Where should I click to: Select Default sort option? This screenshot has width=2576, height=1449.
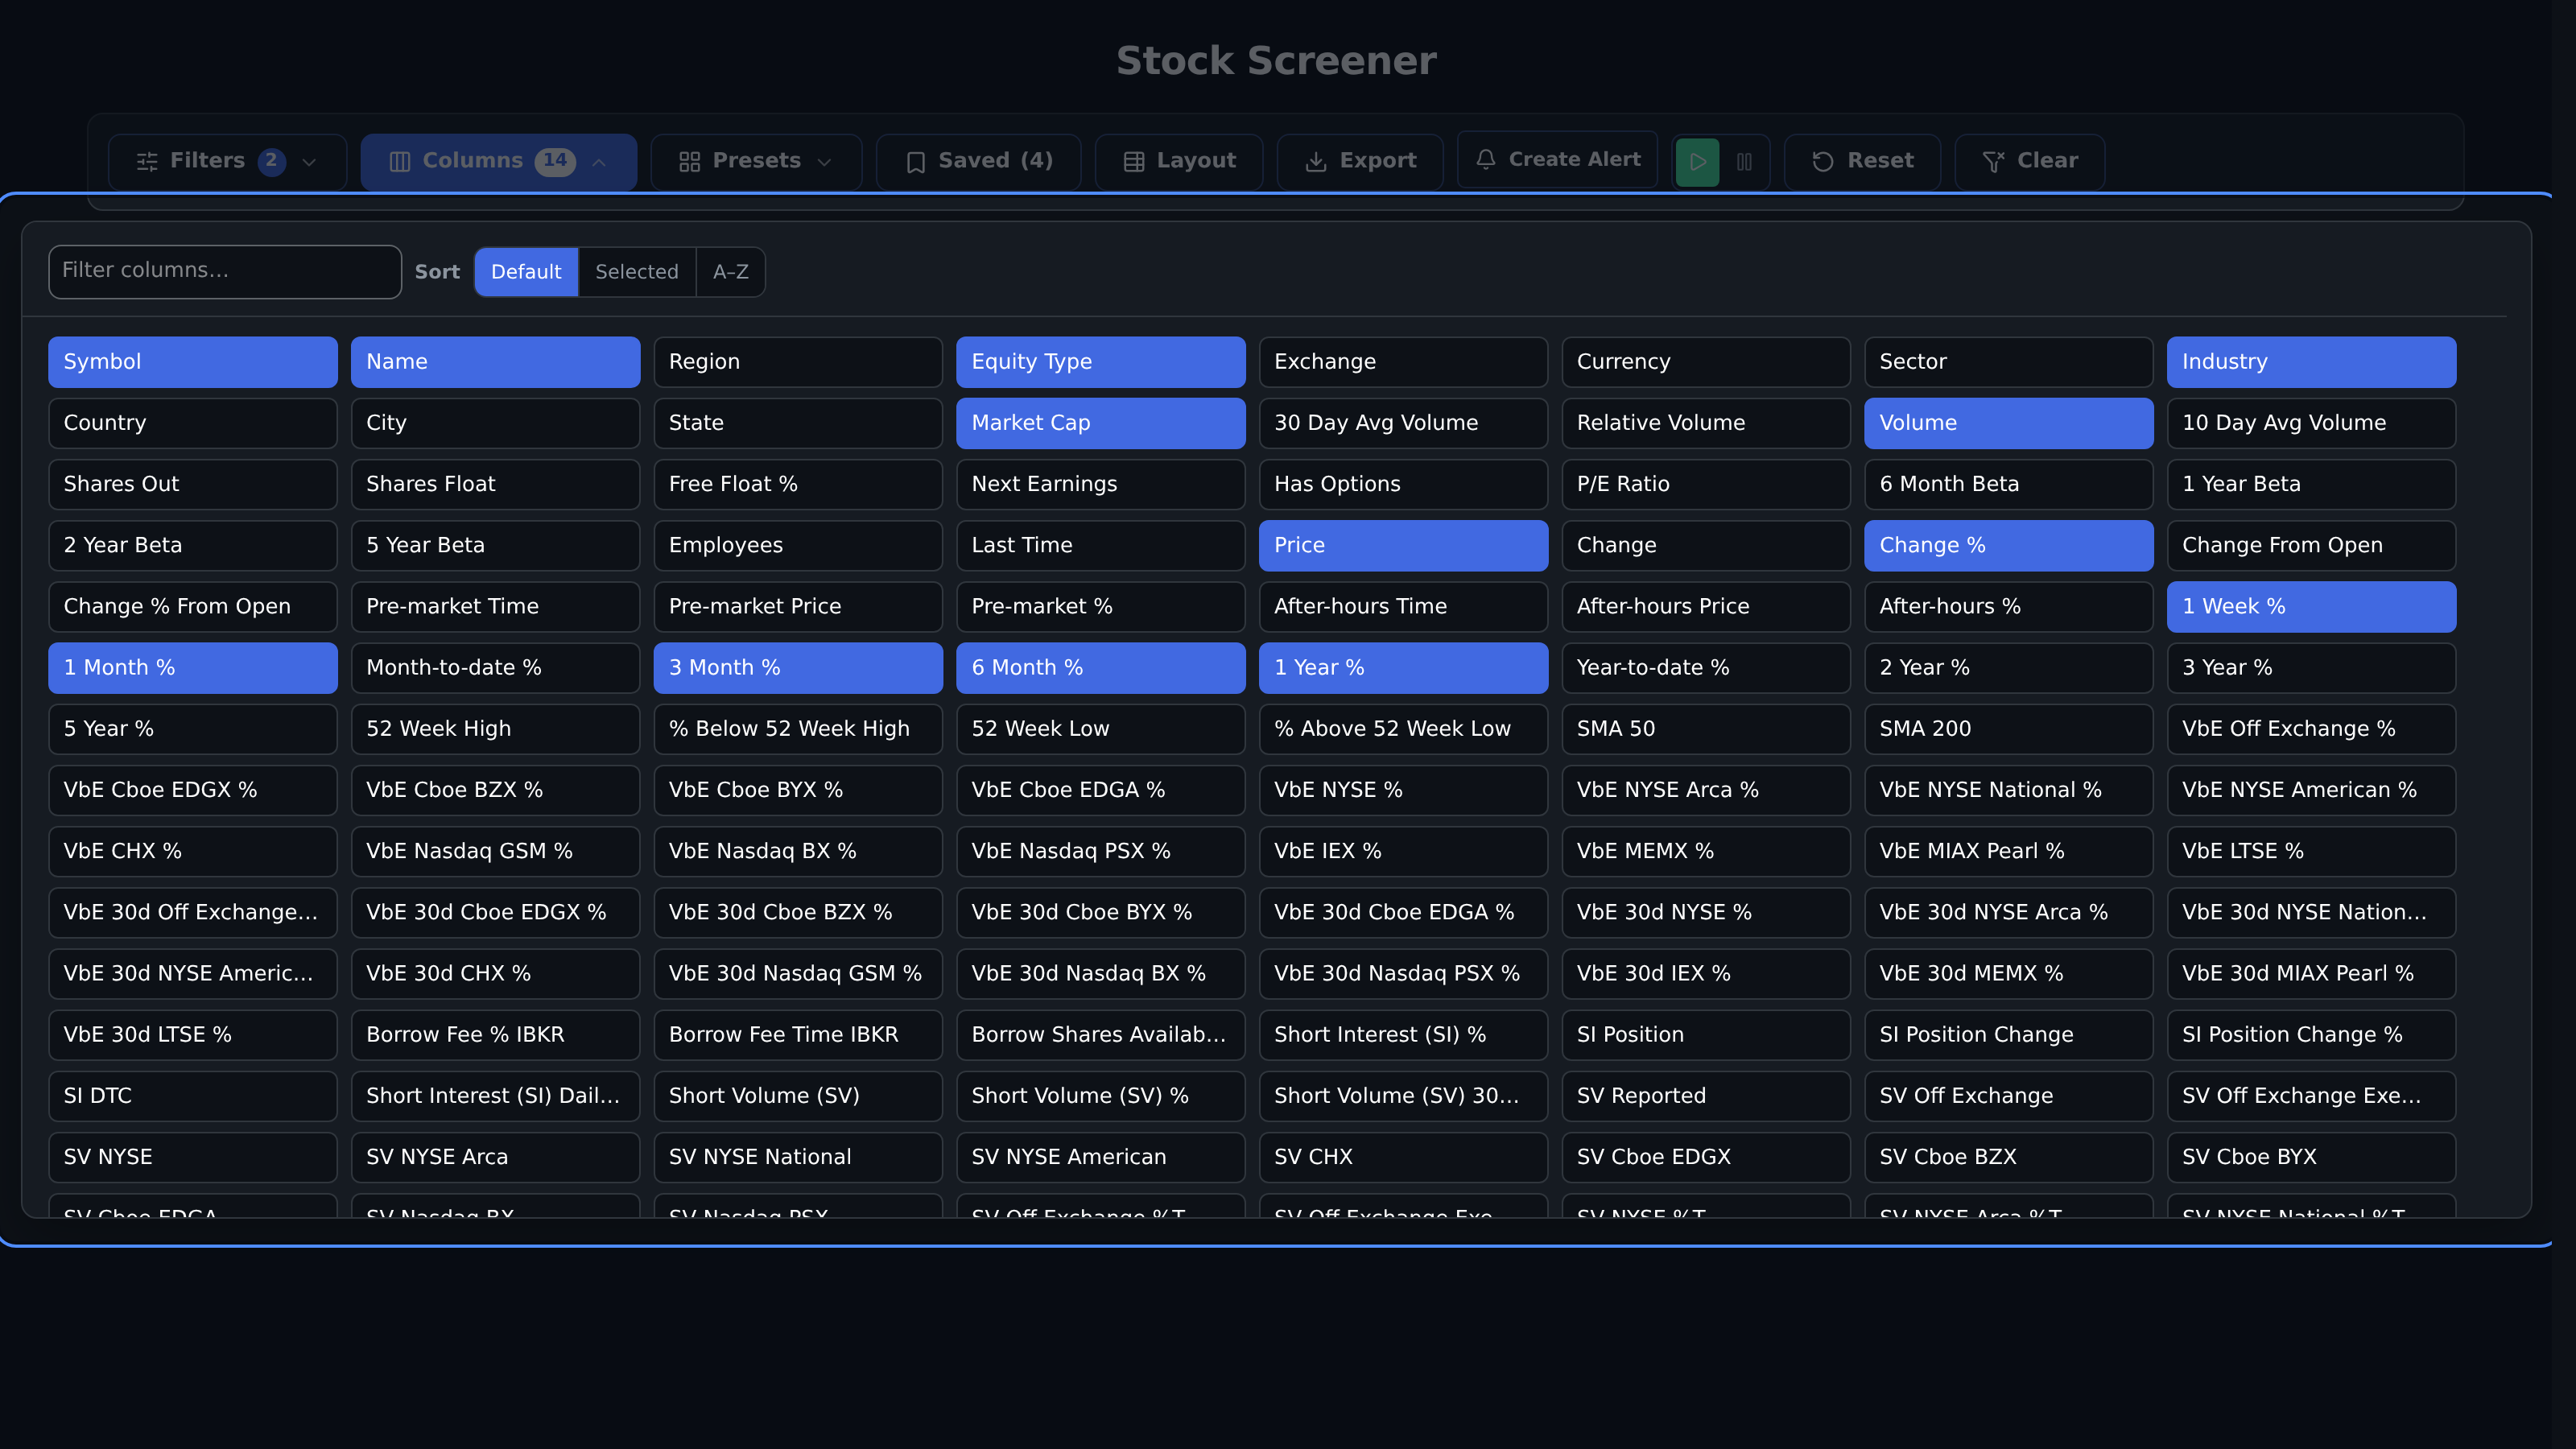pos(526,272)
